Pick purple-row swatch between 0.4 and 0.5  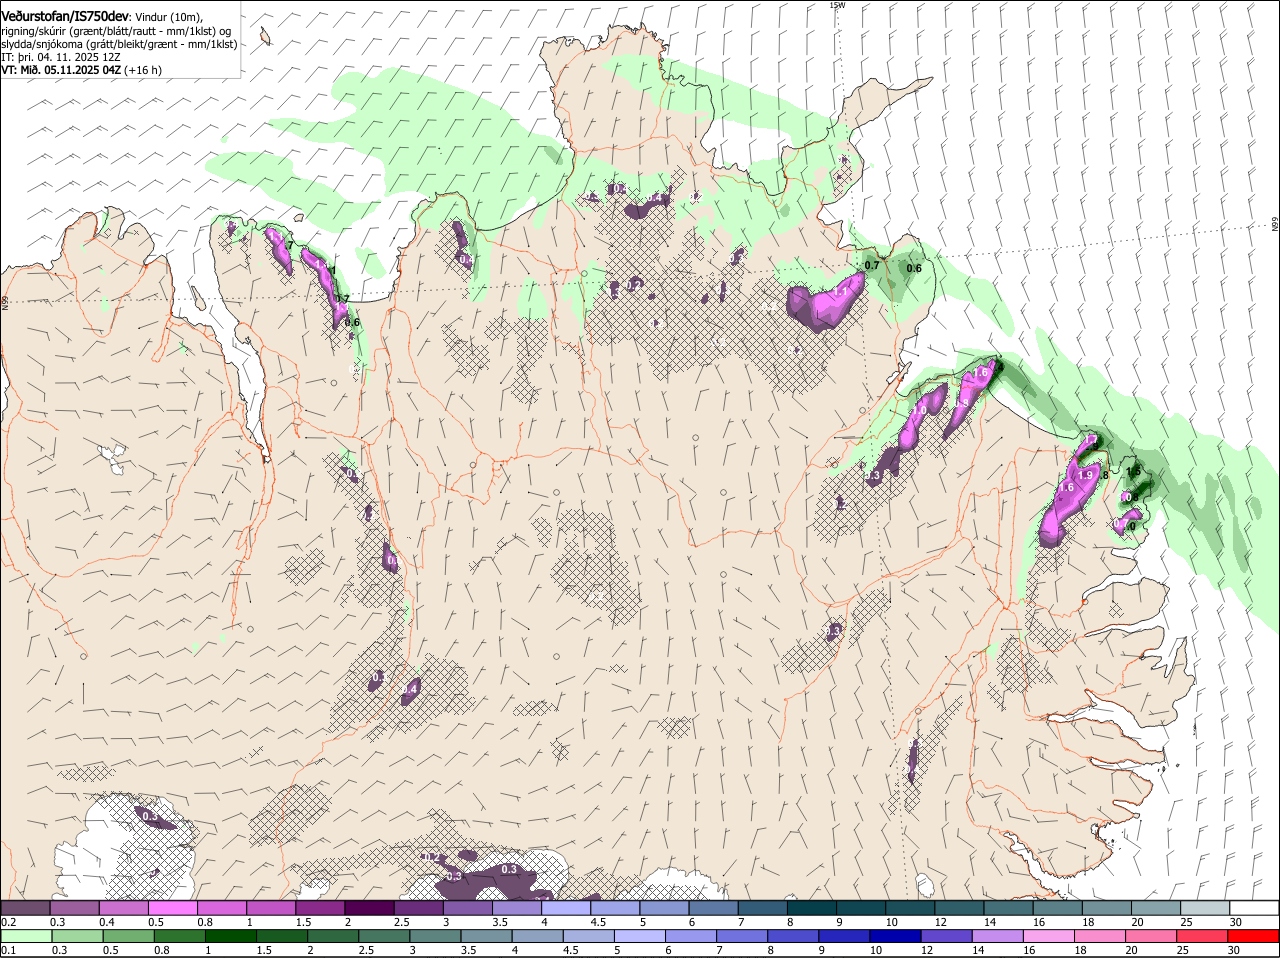(x=123, y=908)
